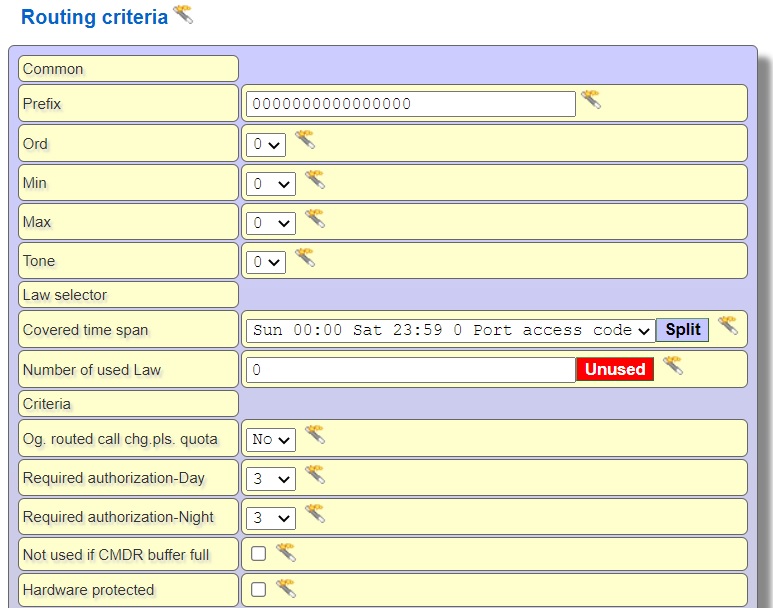Click wand icon in Required authorization-Night row
The height and width of the screenshot is (608, 773).
coord(315,514)
